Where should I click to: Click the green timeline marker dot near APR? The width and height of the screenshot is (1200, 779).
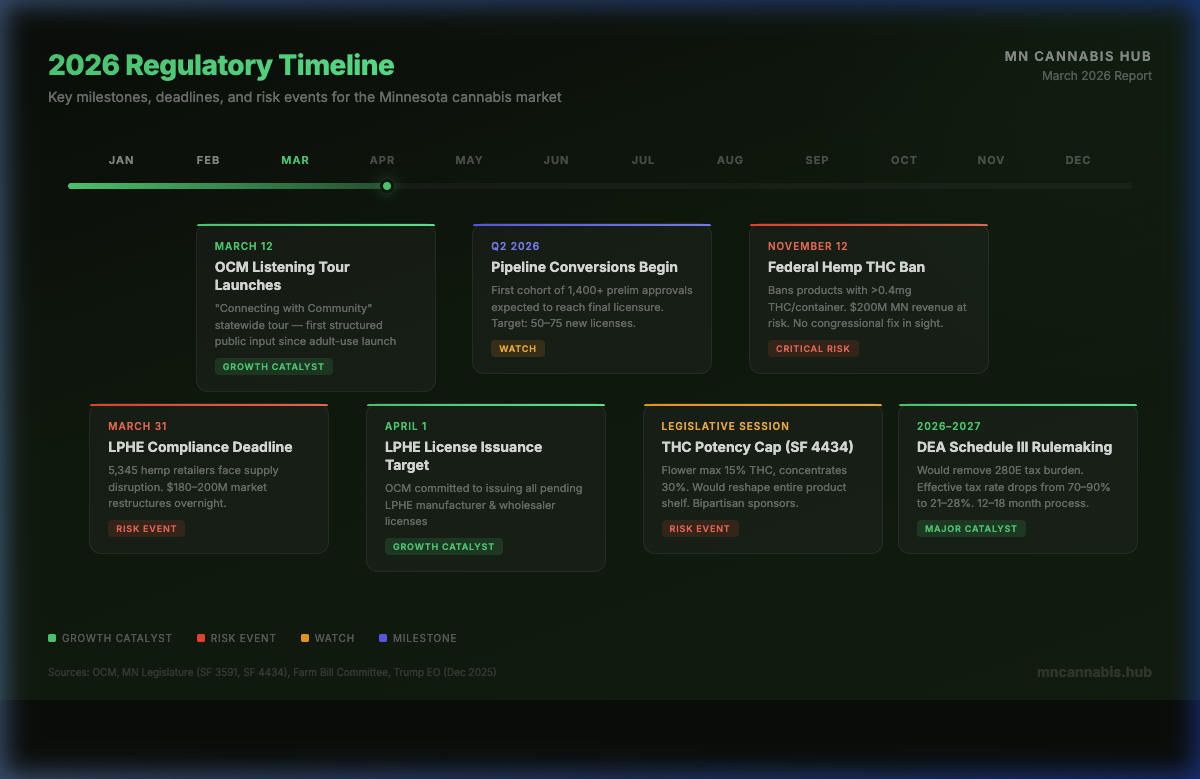click(x=385, y=185)
